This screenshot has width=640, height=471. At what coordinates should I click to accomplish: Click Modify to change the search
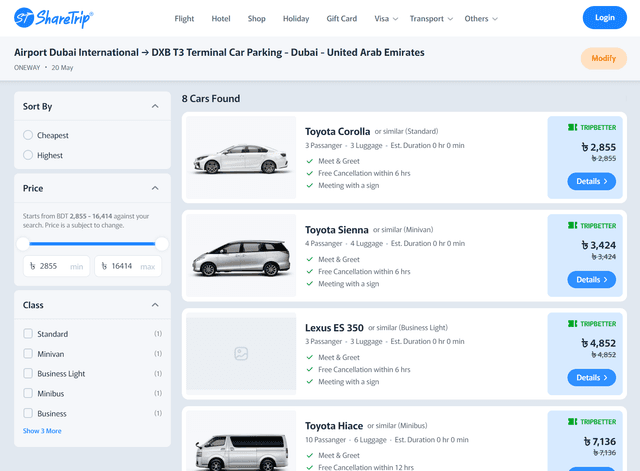point(604,58)
